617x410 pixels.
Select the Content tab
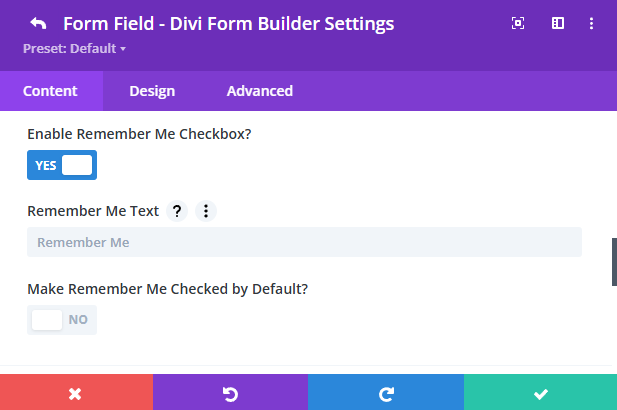pos(50,91)
